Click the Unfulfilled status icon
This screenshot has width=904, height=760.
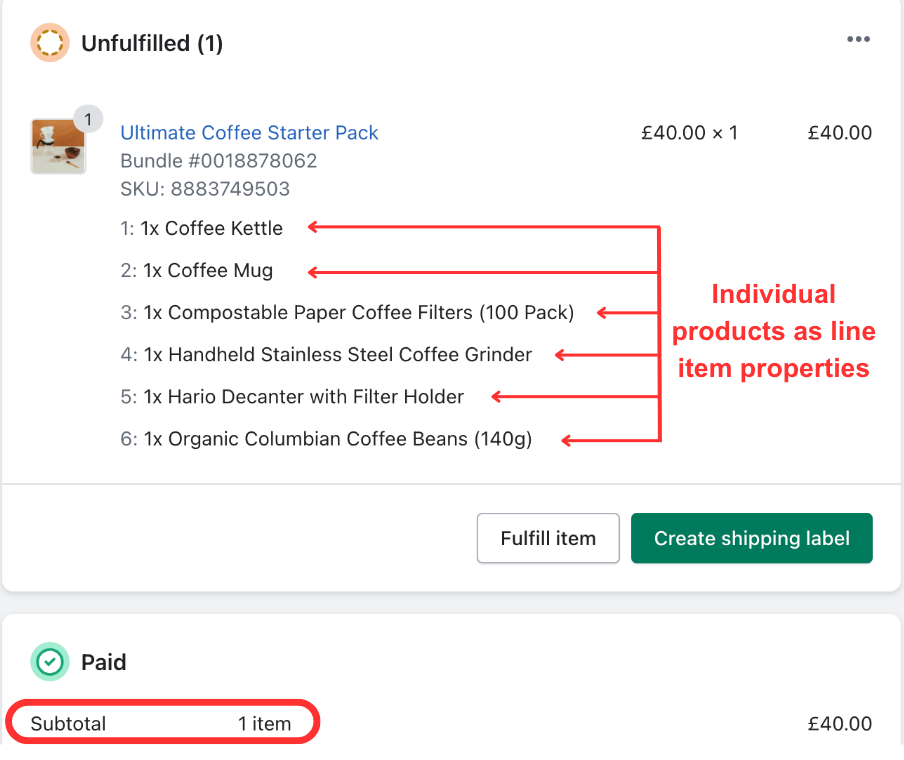[x=50, y=43]
